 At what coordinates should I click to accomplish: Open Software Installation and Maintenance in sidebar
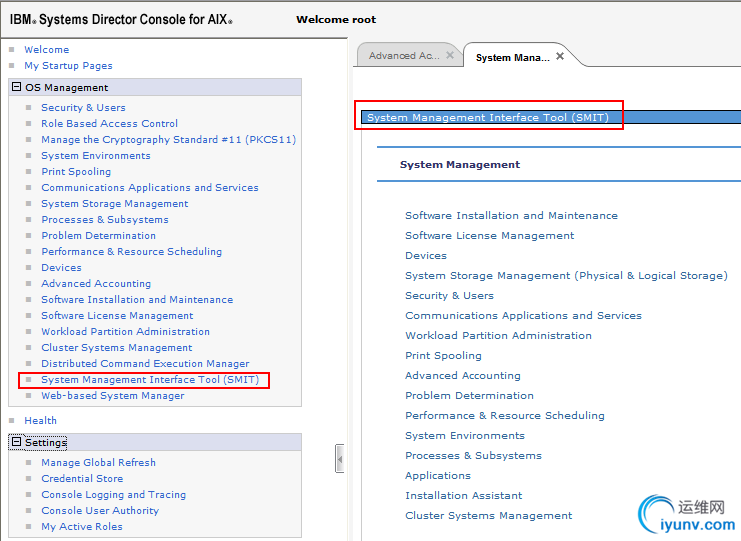tap(137, 300)
